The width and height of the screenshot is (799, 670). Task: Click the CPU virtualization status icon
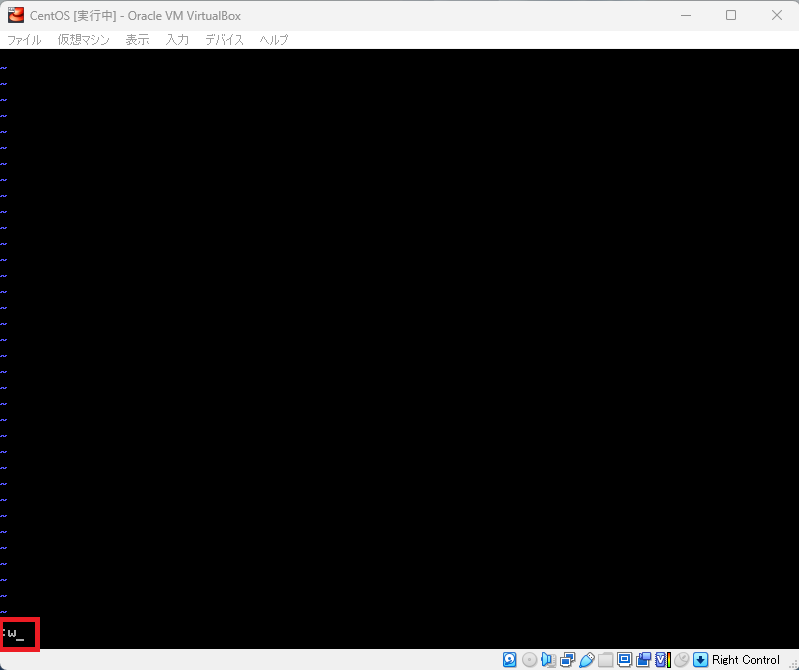[662, 660]
